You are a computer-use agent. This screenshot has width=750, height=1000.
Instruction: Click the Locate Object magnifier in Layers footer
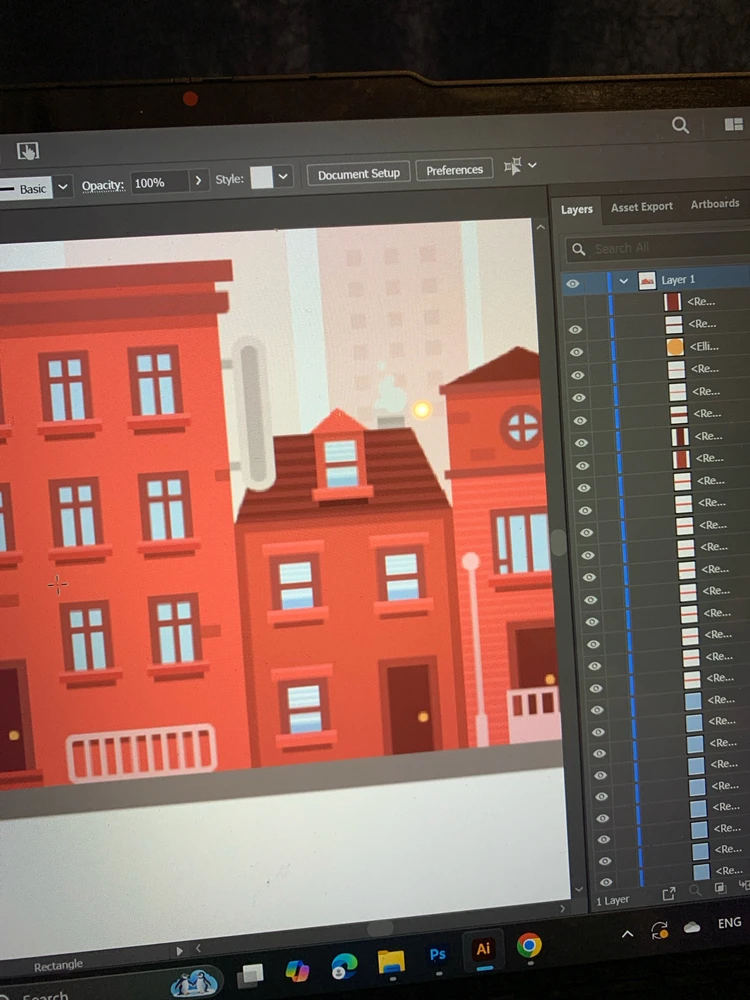coord(695,890)
